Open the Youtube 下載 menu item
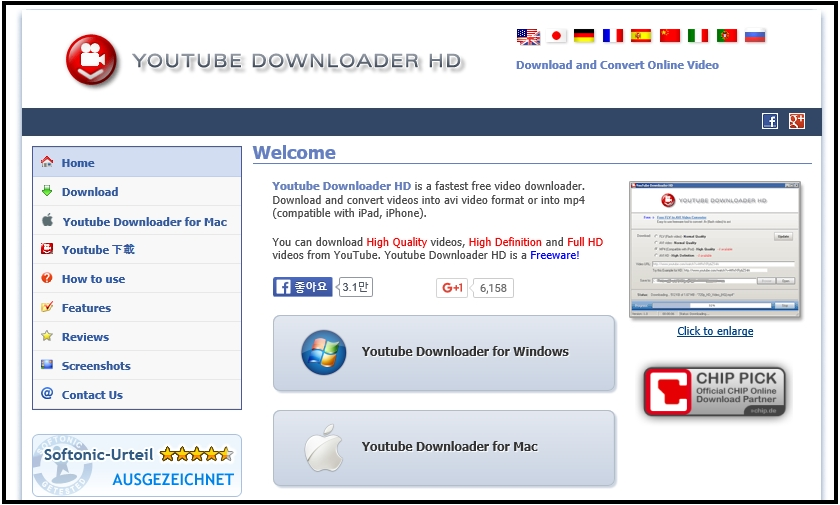Viewport: 840px width, 505px height. [x=137, y=250]
